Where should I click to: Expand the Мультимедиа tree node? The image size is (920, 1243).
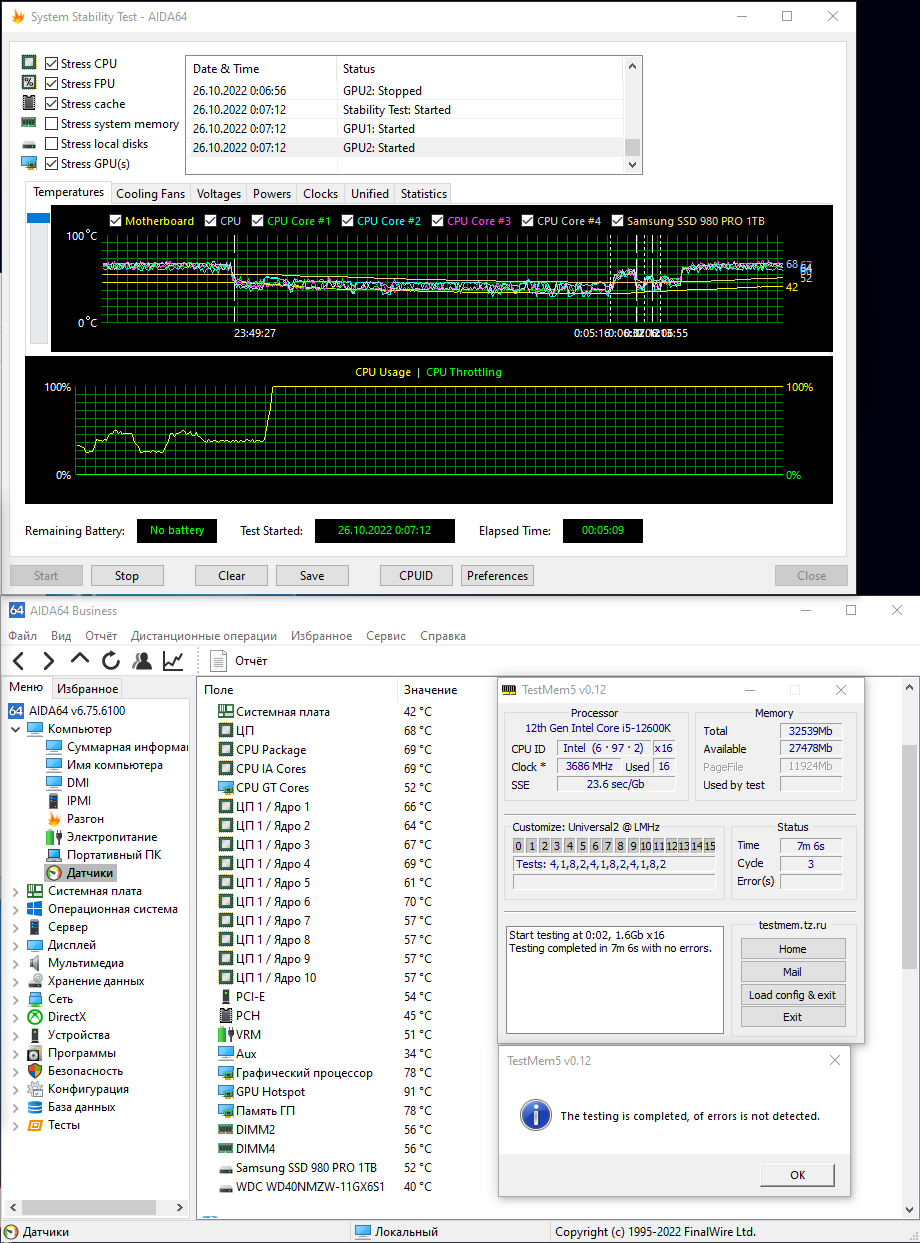16,963
